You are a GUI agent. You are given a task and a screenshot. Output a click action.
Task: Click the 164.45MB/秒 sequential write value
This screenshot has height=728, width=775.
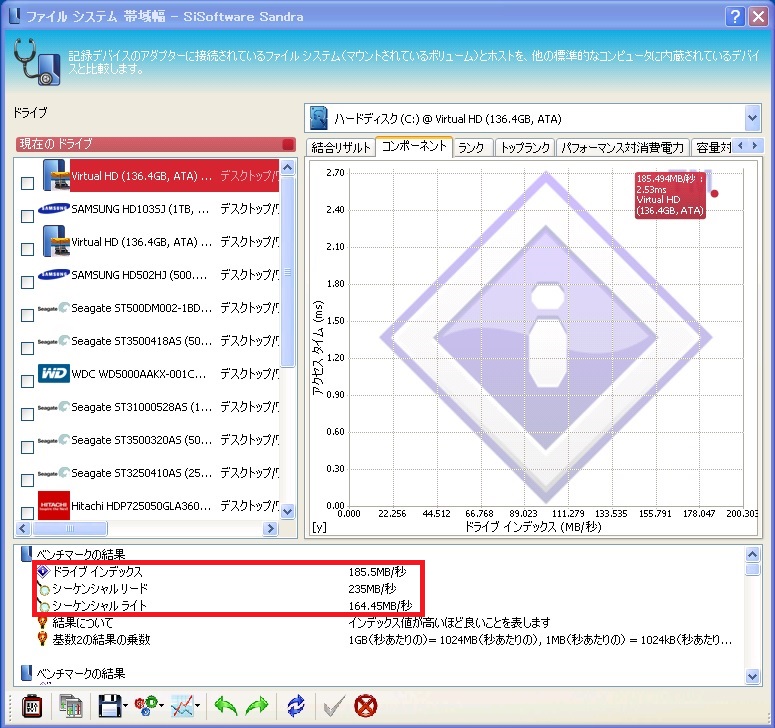tap(380, 605)
